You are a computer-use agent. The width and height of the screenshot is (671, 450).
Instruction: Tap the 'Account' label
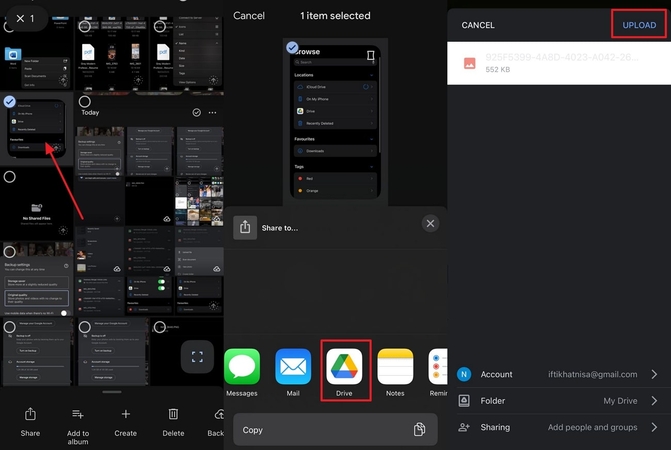496,374
